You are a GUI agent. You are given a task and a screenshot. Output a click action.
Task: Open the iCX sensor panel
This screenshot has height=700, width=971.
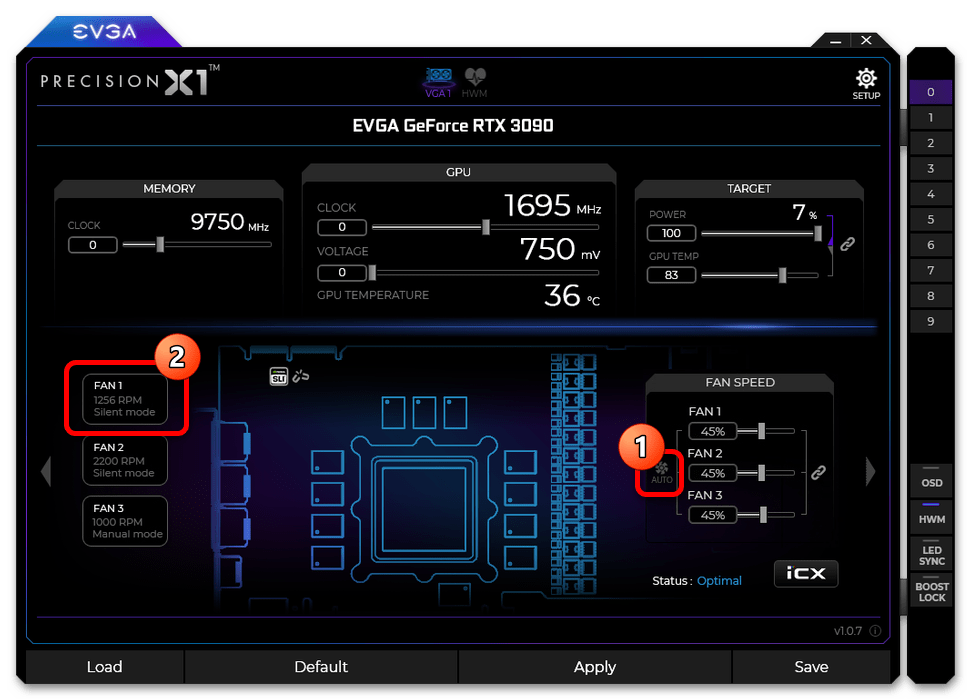pos(805,574)
